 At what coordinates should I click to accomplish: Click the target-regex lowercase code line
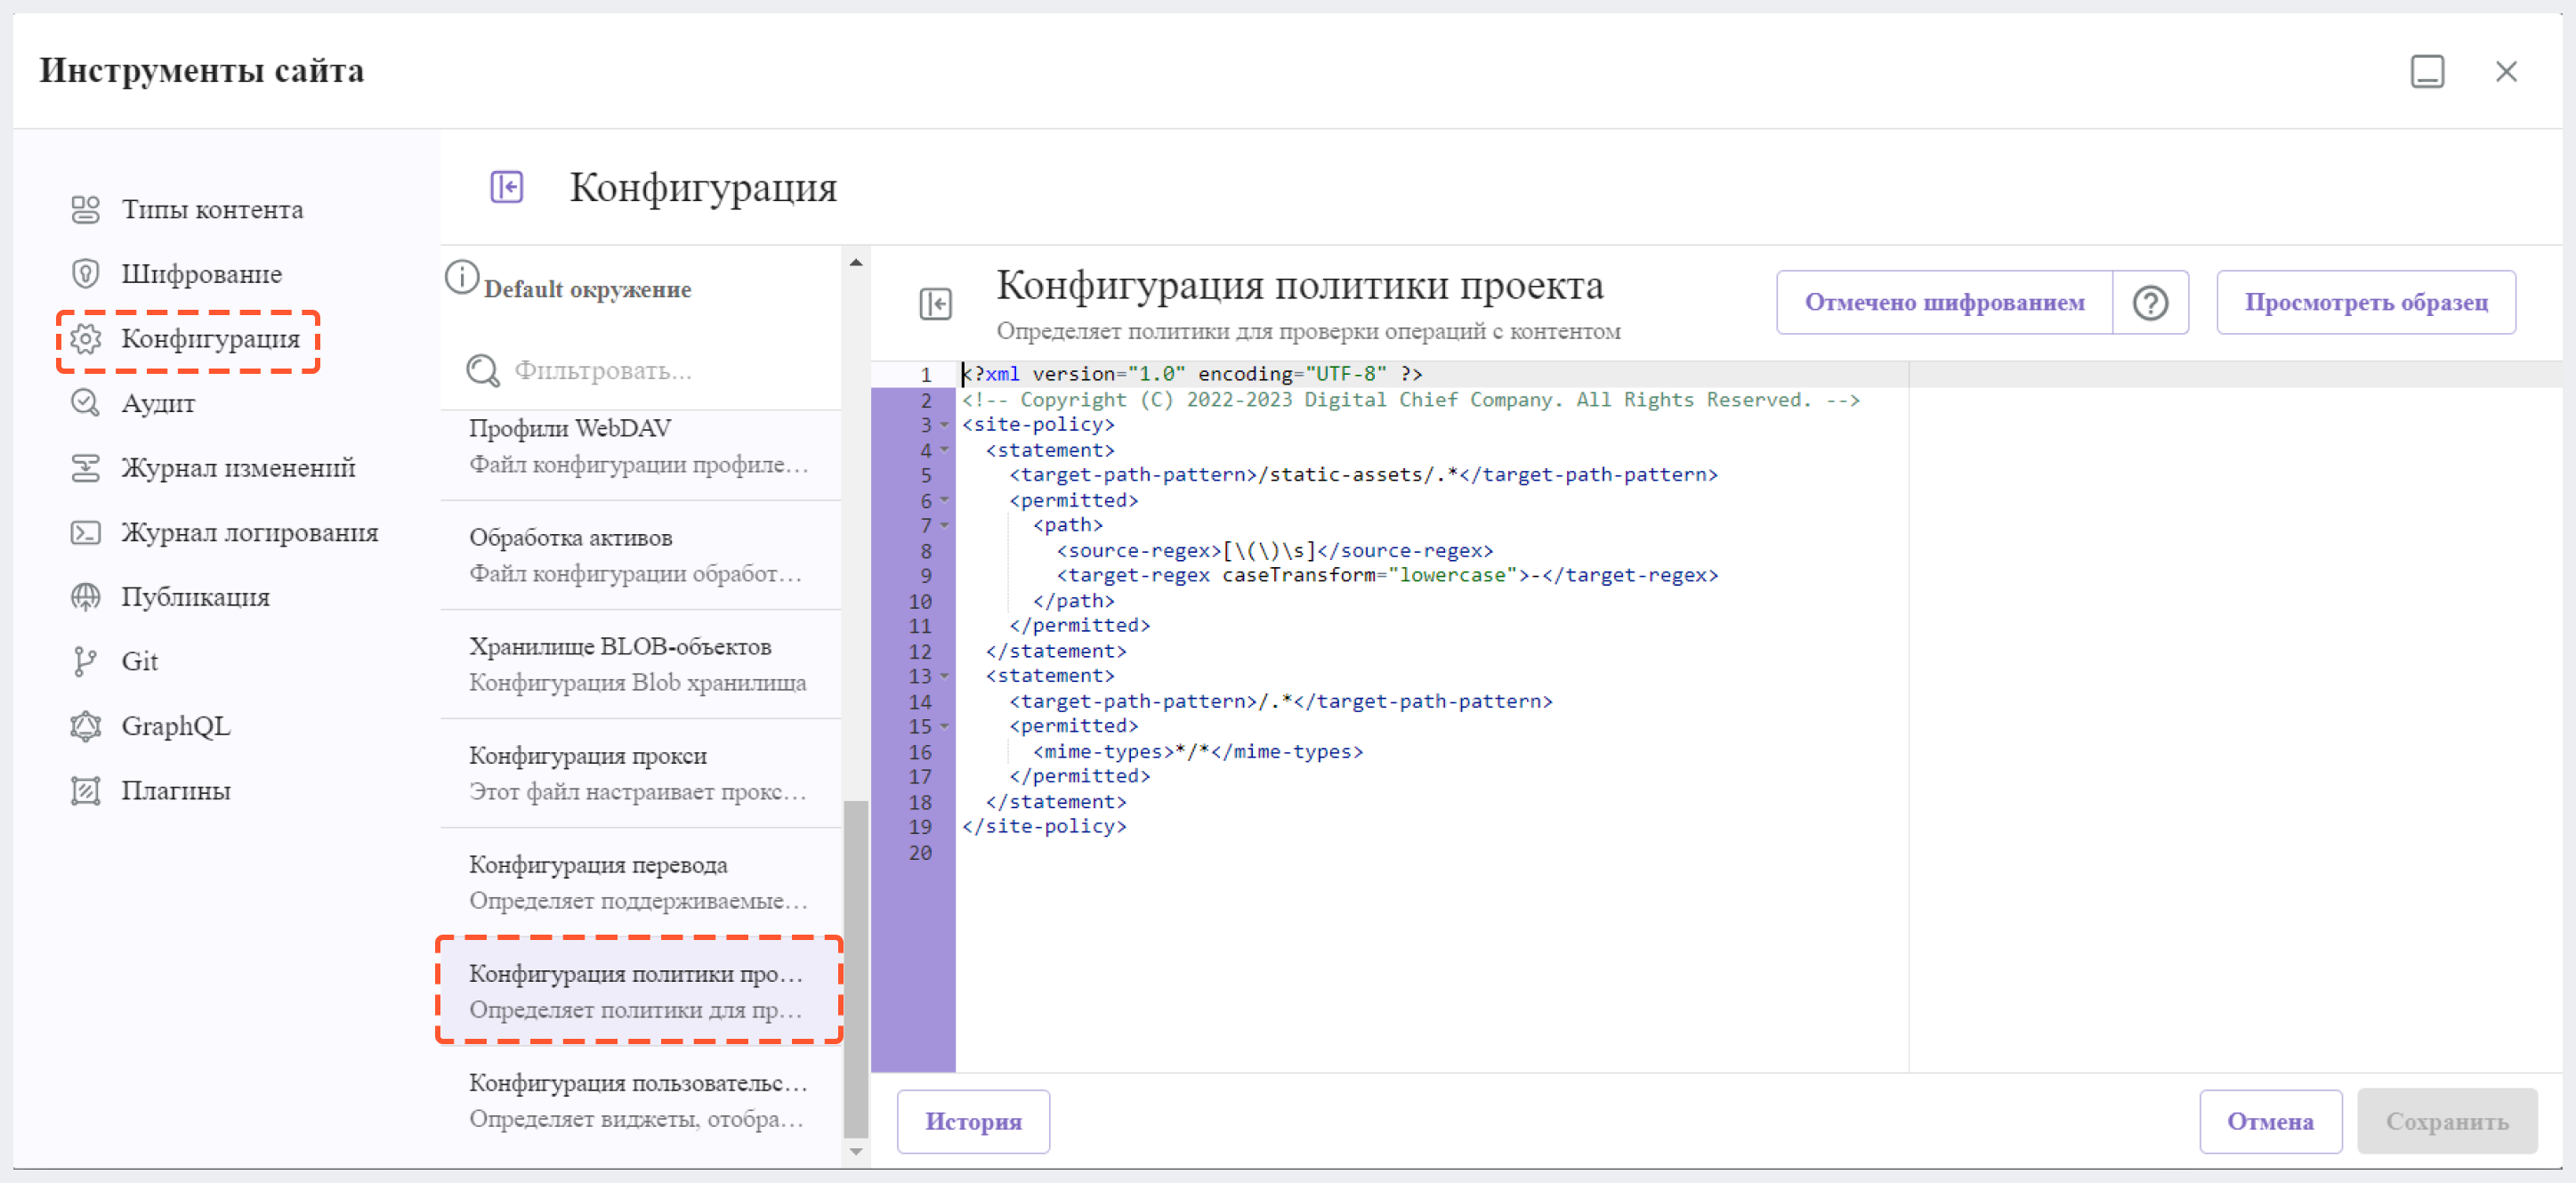click(x=1387, y=576)
